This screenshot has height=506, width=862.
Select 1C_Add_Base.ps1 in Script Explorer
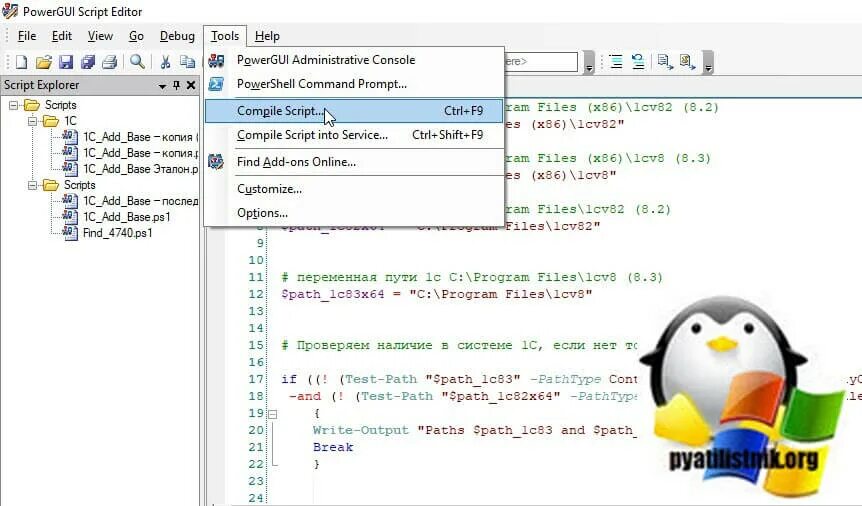point(126,217)
